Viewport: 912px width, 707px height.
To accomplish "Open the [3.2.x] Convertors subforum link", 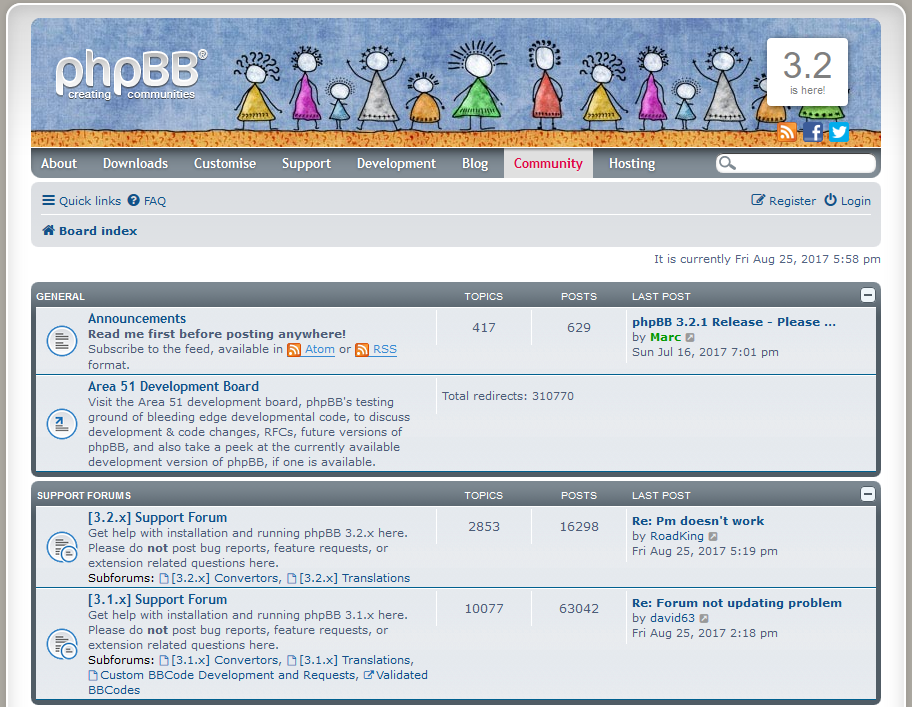I will [226, 579].
